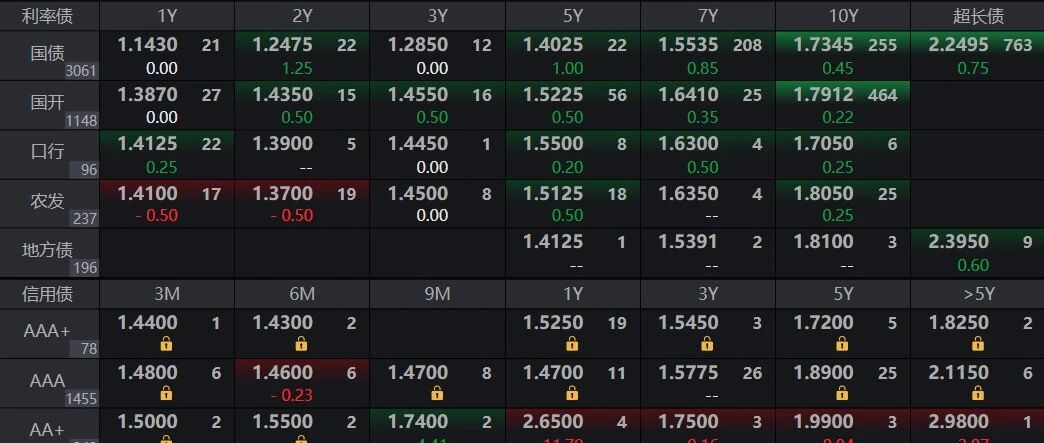Click the lock icon under AAA+ 5Y
This screenshot has width=1044, height=443.
point(842,344)
